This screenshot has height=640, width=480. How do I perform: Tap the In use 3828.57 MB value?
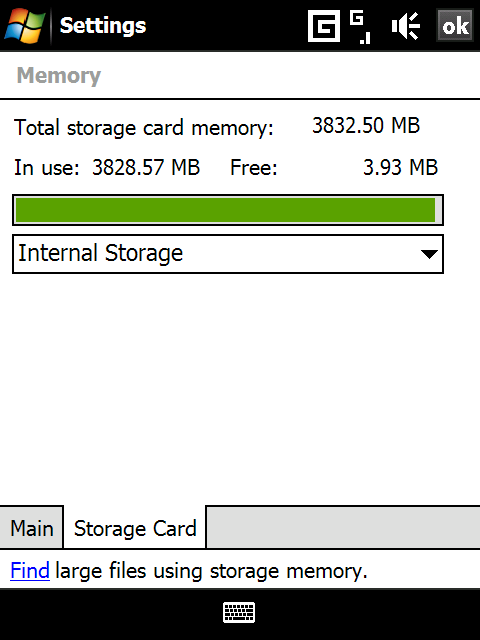[146, 167]
